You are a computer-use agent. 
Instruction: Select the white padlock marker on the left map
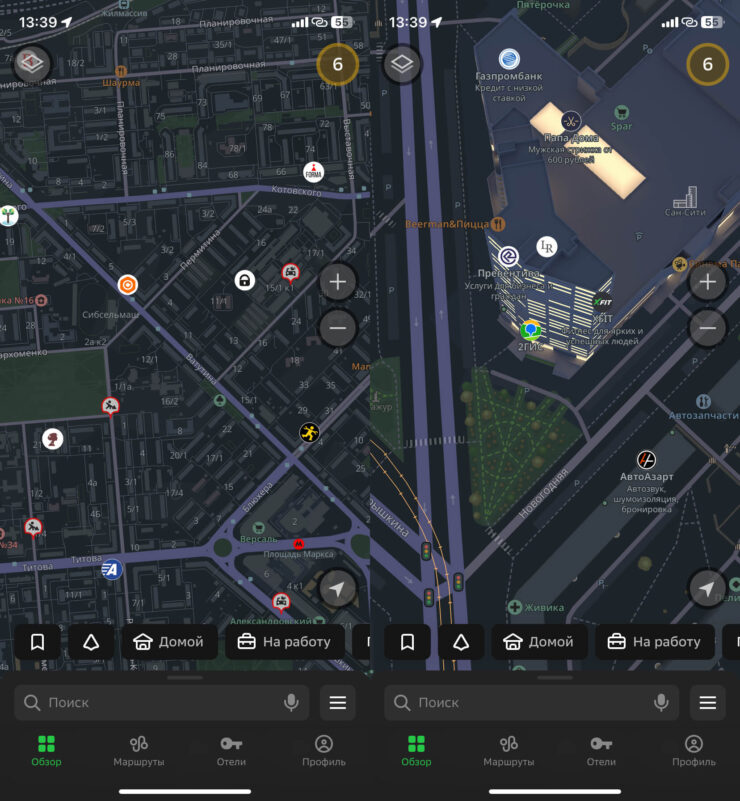[x=245, y=280]
